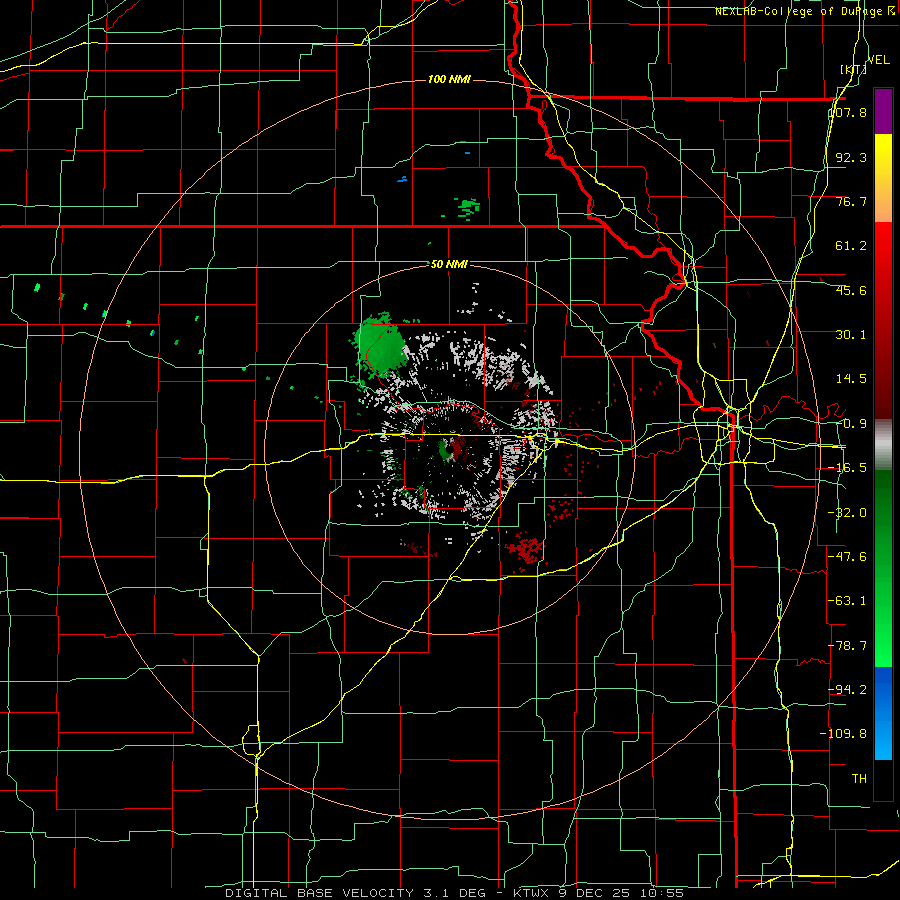Click the TH threshold label in legend
Viewport: 900px width, 900px height.
point(859,778)
